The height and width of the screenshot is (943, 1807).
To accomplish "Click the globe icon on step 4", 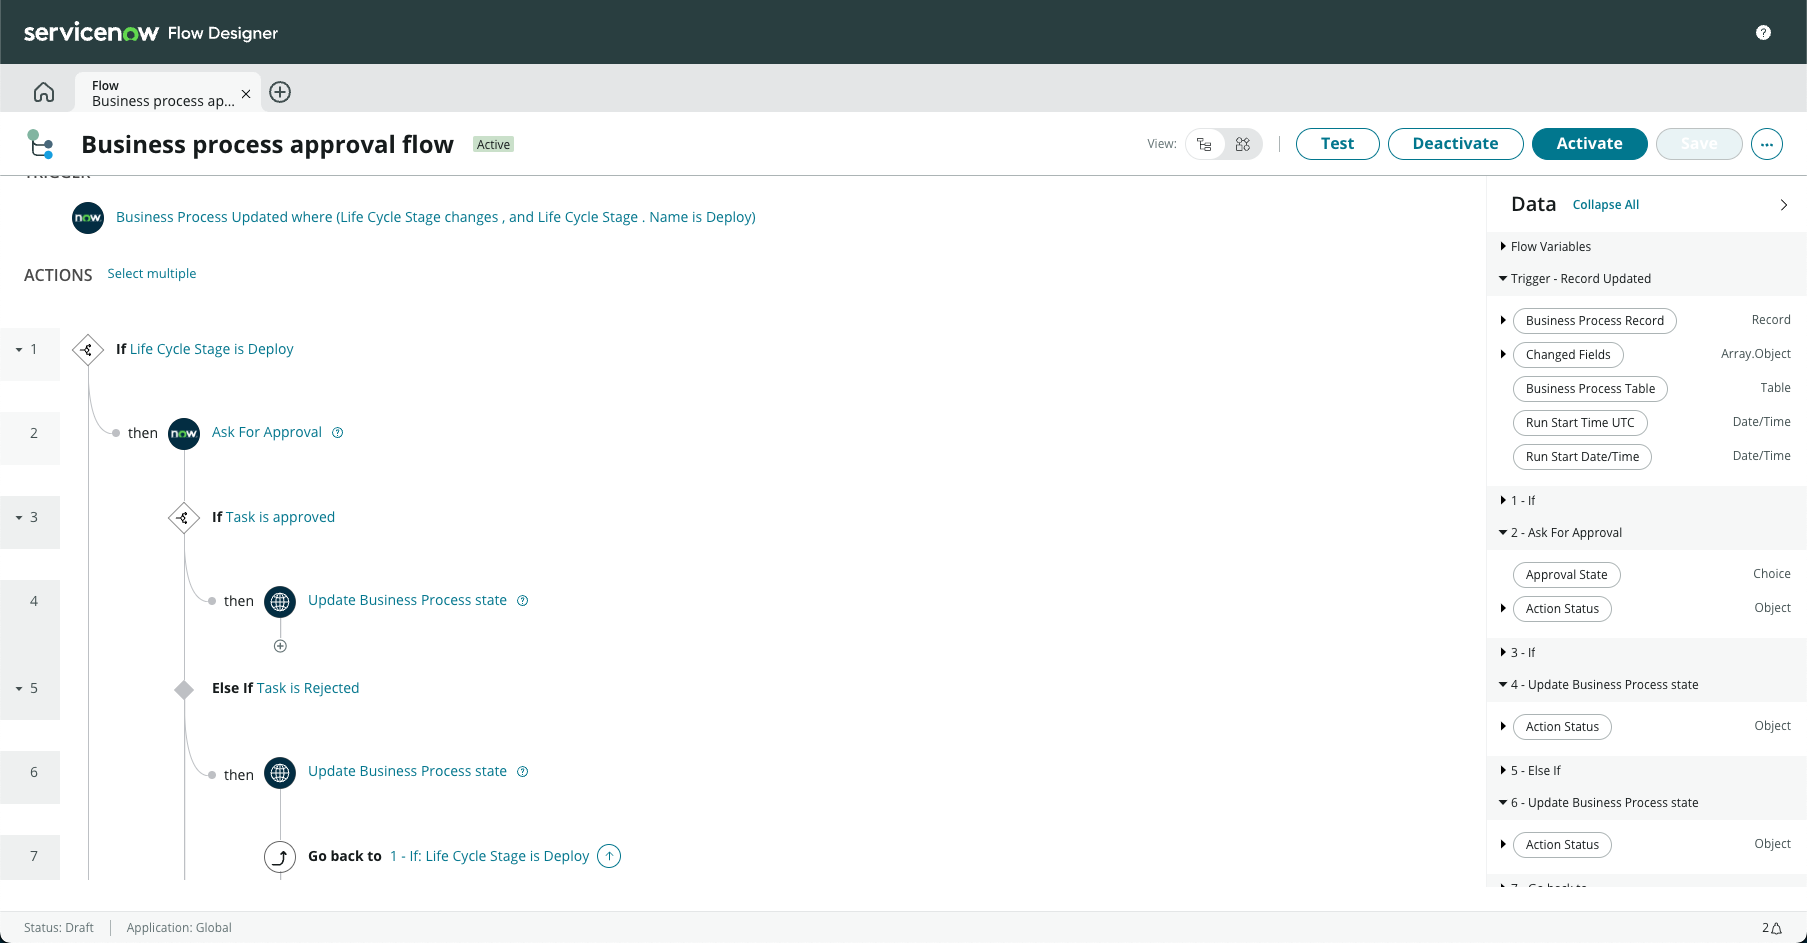I will [x=280, y=601].
